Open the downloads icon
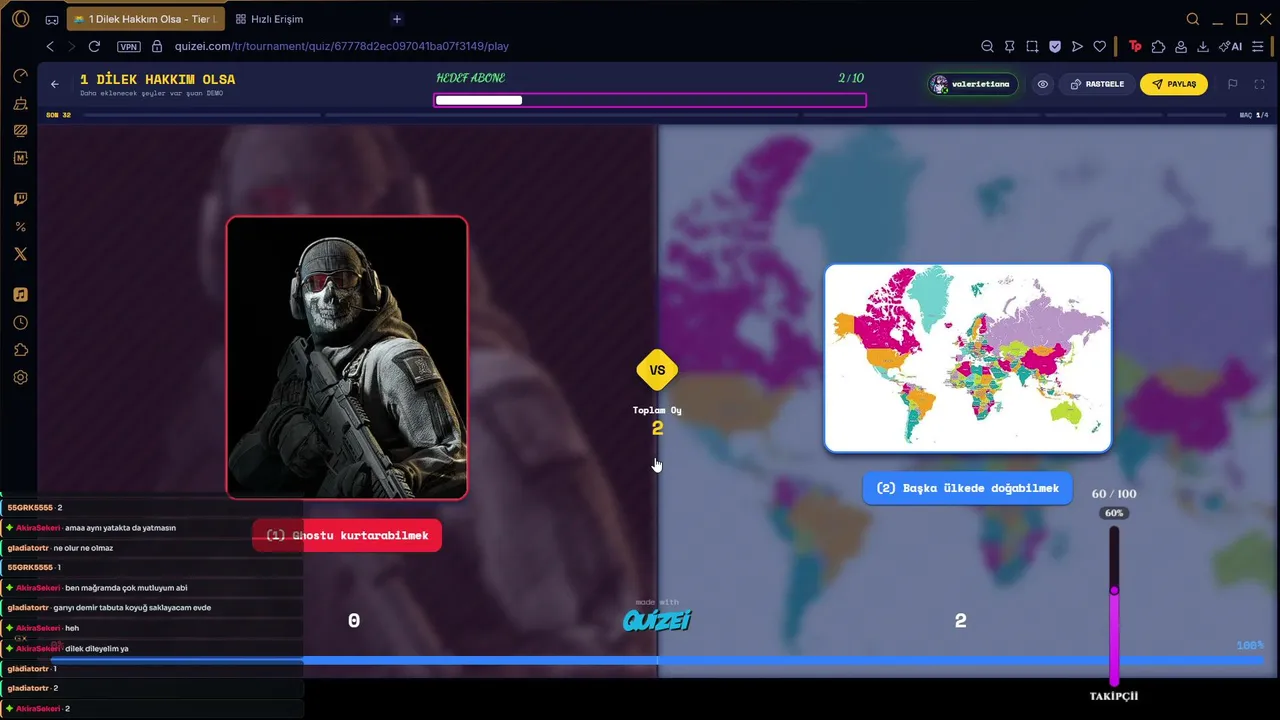Screen dimensions: 1280x720 pyautogui.click(x=1203, y=46)
